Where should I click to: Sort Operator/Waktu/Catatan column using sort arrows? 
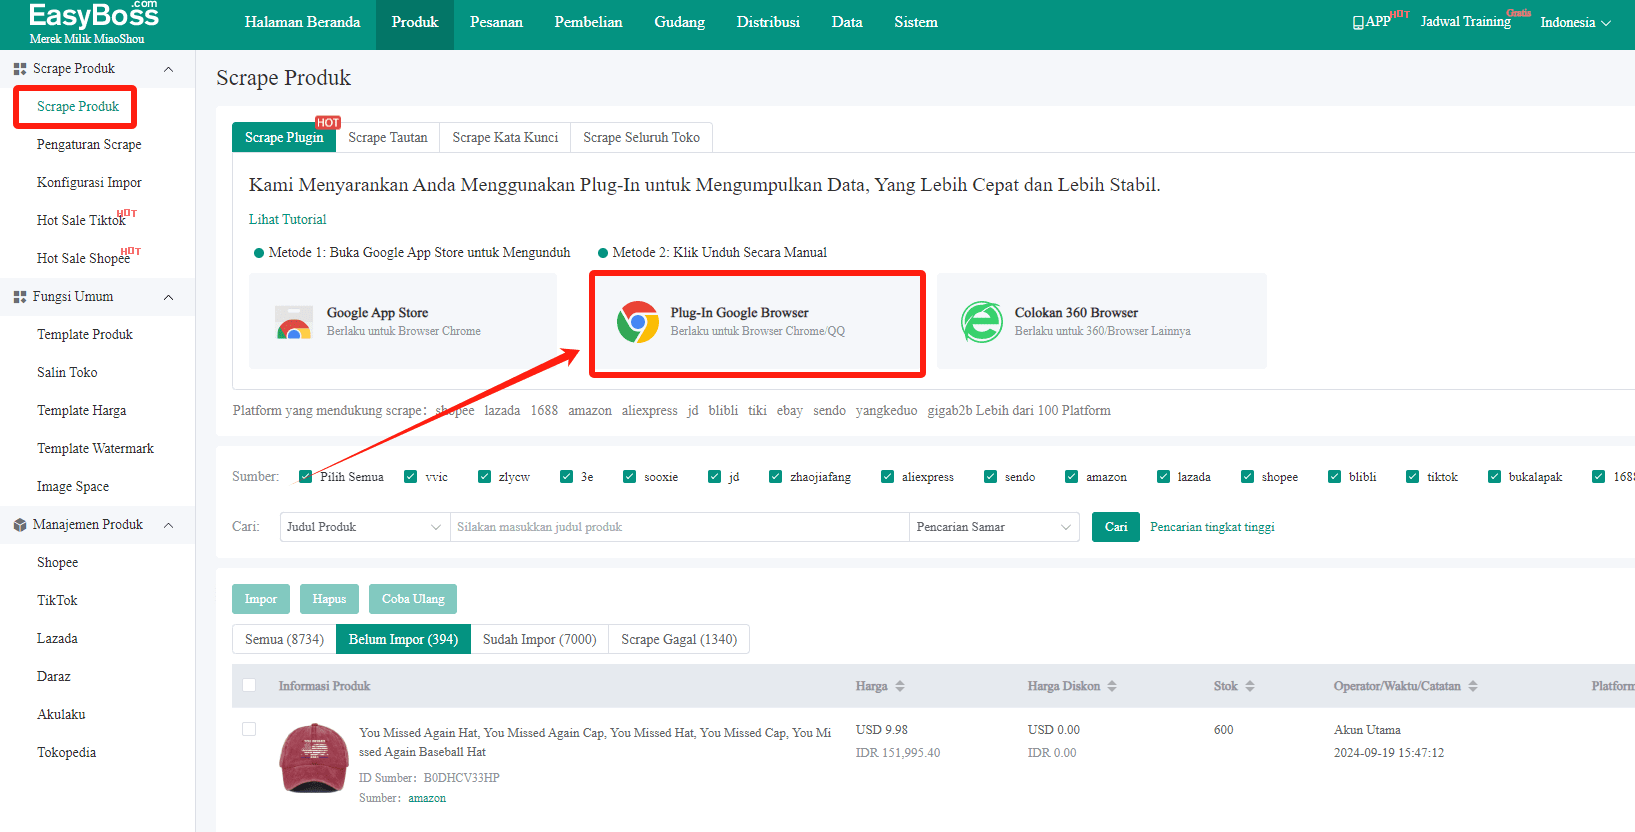[x=1473, y=686]
